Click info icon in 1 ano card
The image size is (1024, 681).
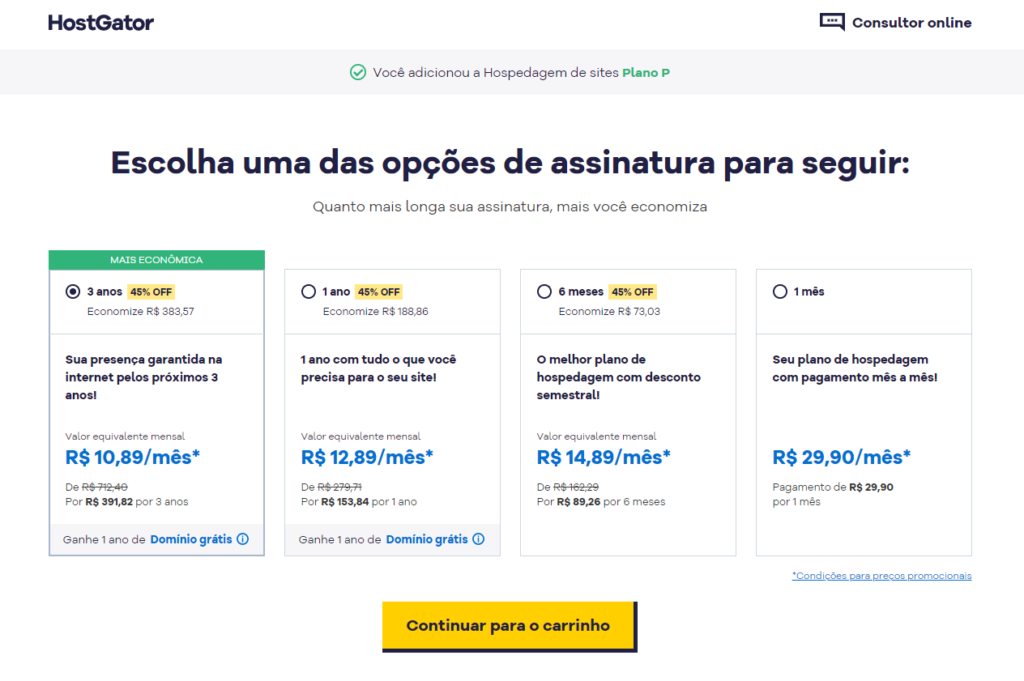[478, 539]
